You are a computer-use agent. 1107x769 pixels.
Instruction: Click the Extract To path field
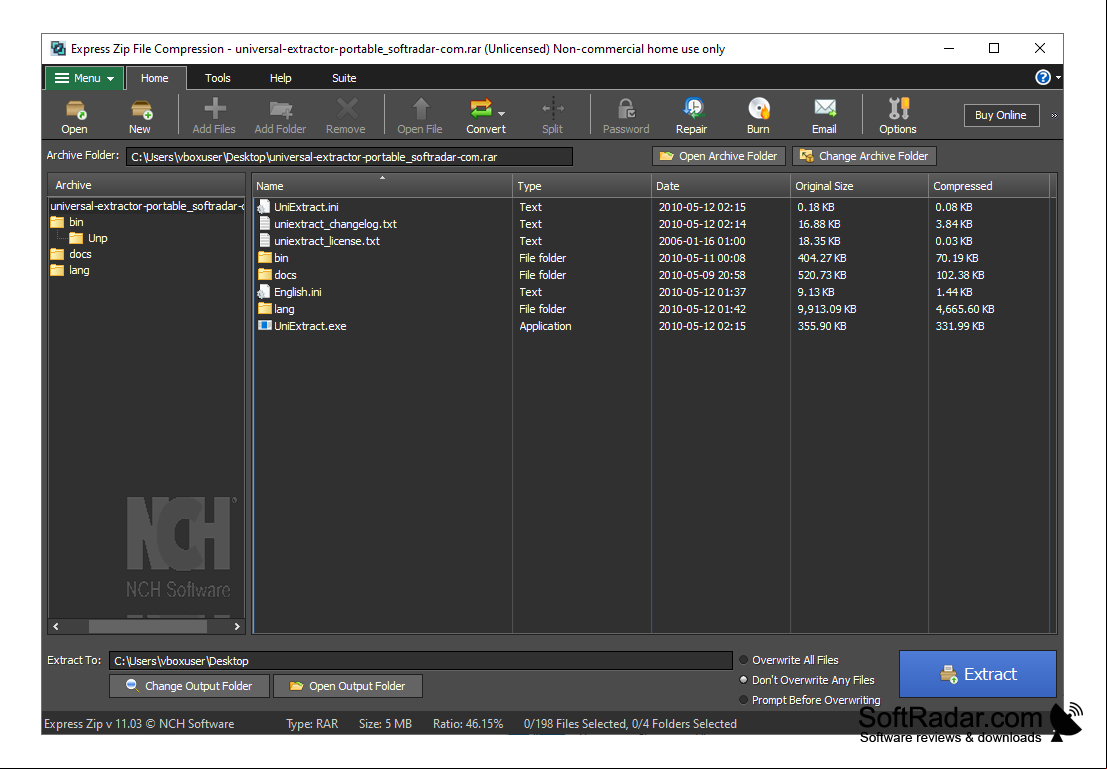421,661
